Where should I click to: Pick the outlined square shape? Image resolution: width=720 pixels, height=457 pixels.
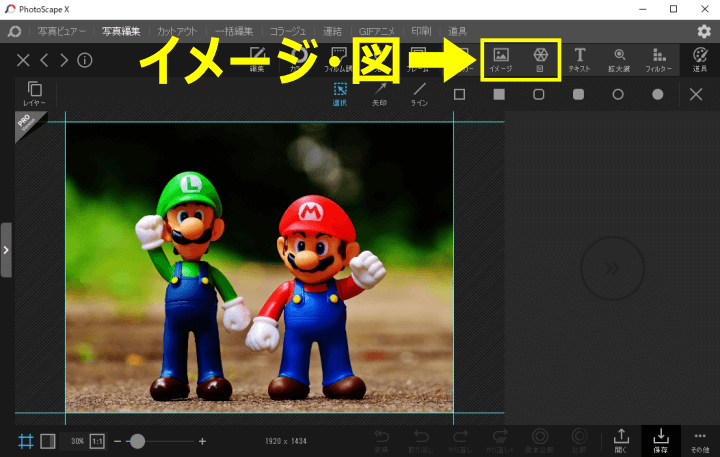[459, 95]
